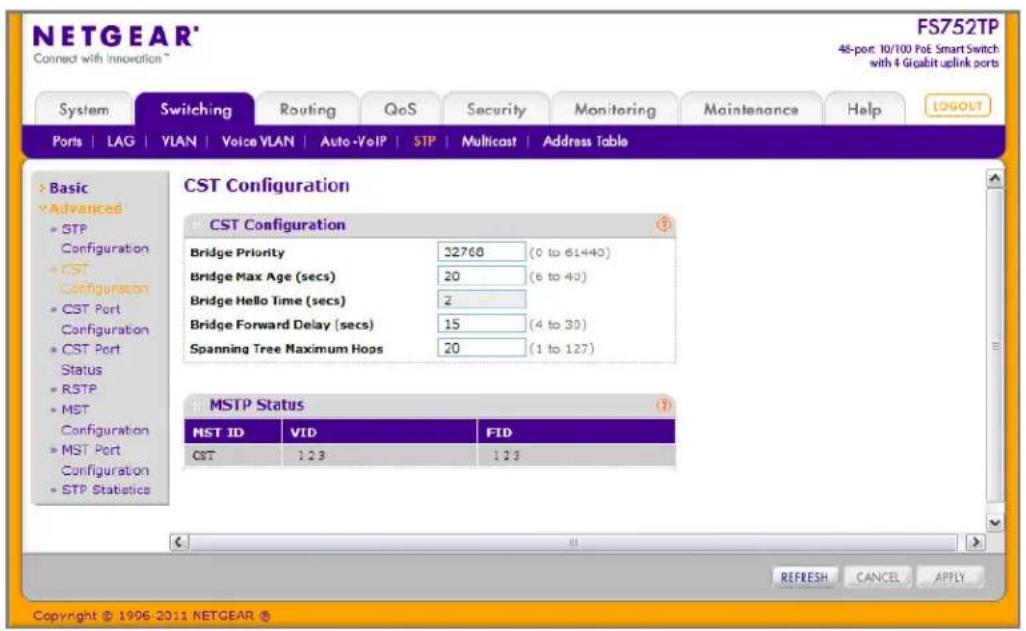Click the Bridge Priority label
The height and width of the screenshot is (631, 1026).
point(238,253)
